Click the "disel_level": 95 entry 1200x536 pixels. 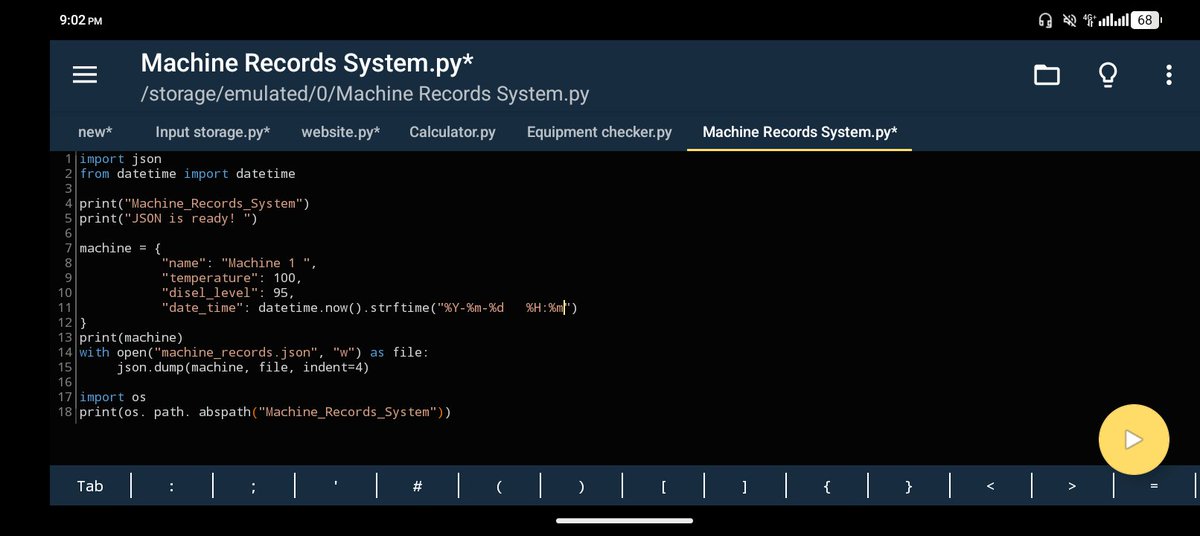[227, 293]
